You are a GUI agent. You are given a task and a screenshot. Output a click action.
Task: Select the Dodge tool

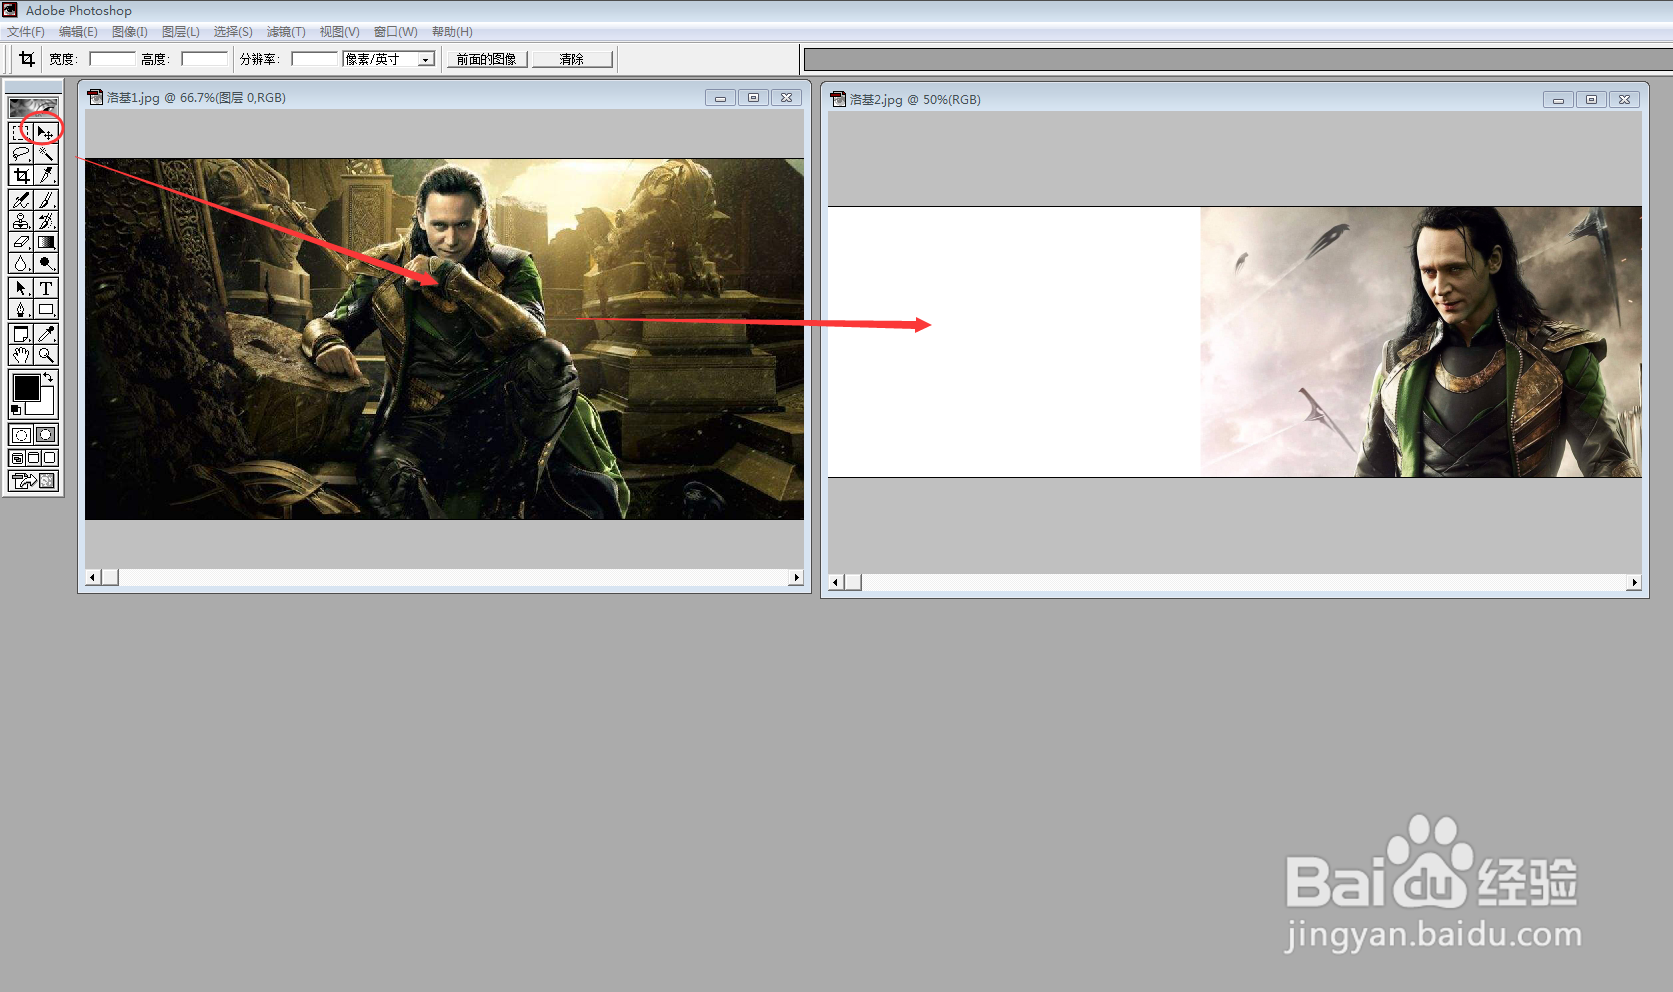[46, 263]
